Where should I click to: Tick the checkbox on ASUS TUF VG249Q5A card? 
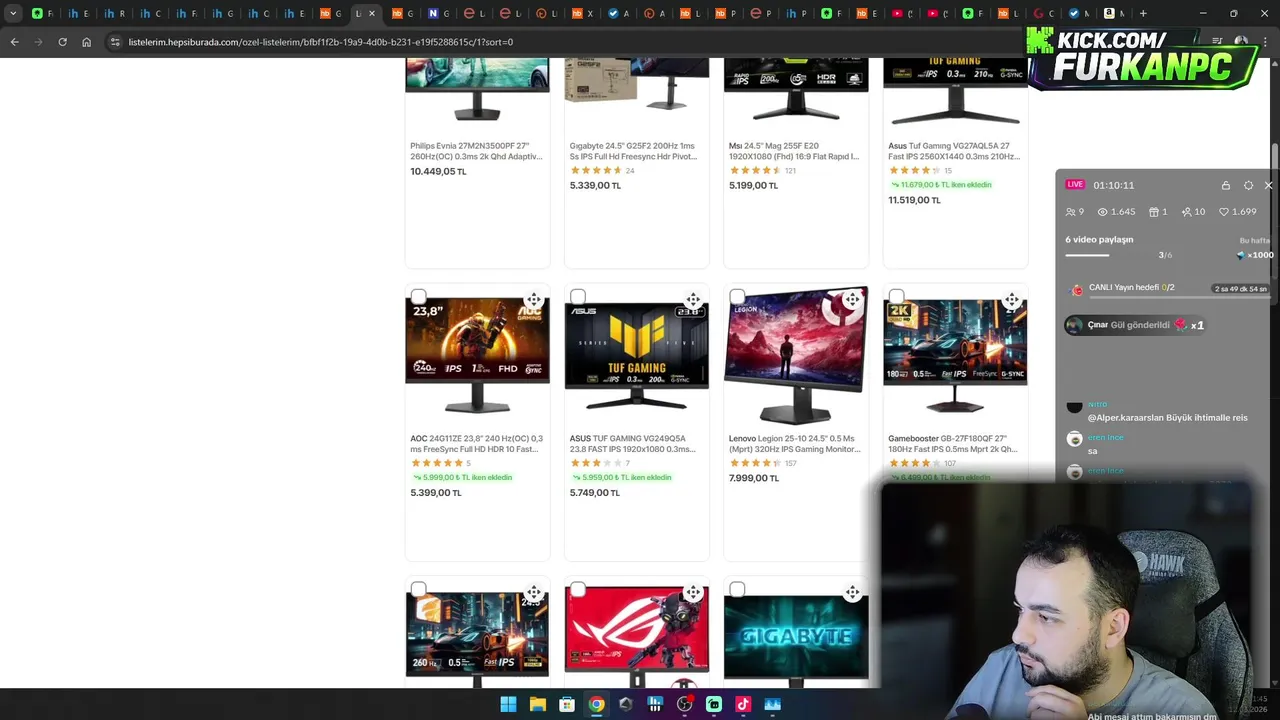[578, 297]
